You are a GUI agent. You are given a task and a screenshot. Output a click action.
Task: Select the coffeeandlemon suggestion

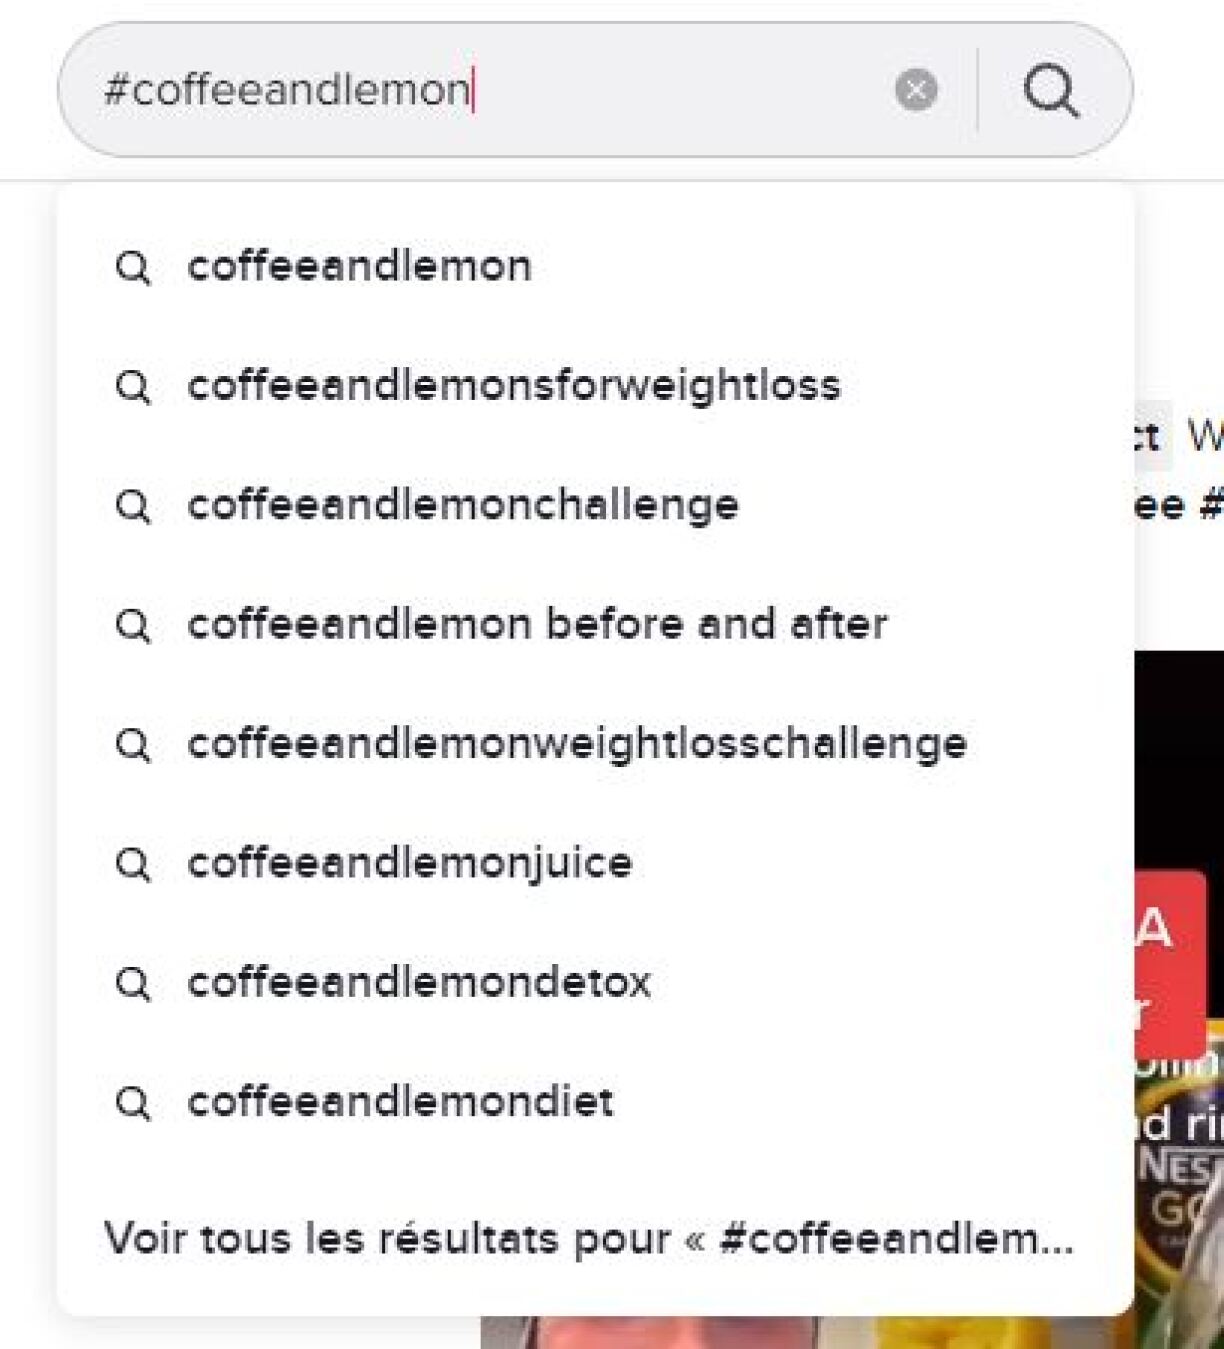coord(360,265)
